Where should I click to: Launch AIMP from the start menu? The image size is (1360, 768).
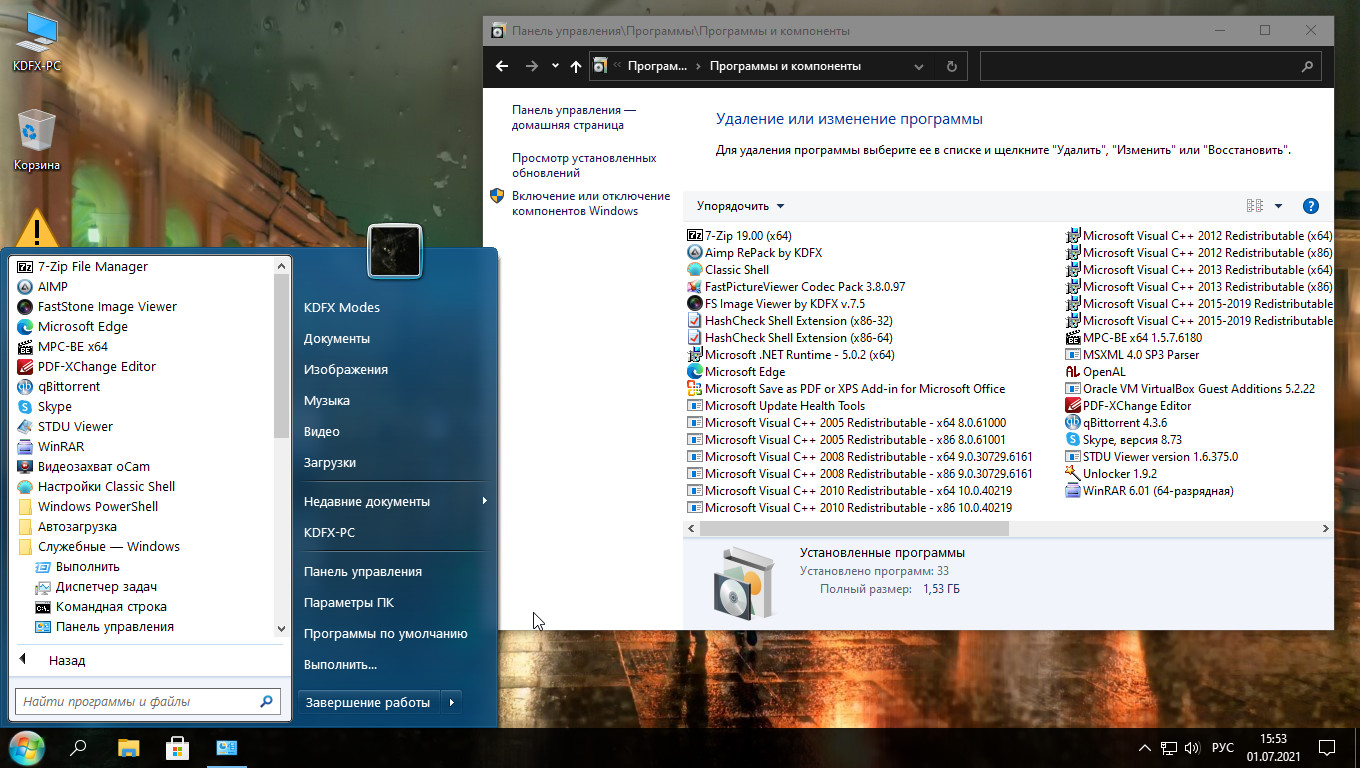[52, 287]
